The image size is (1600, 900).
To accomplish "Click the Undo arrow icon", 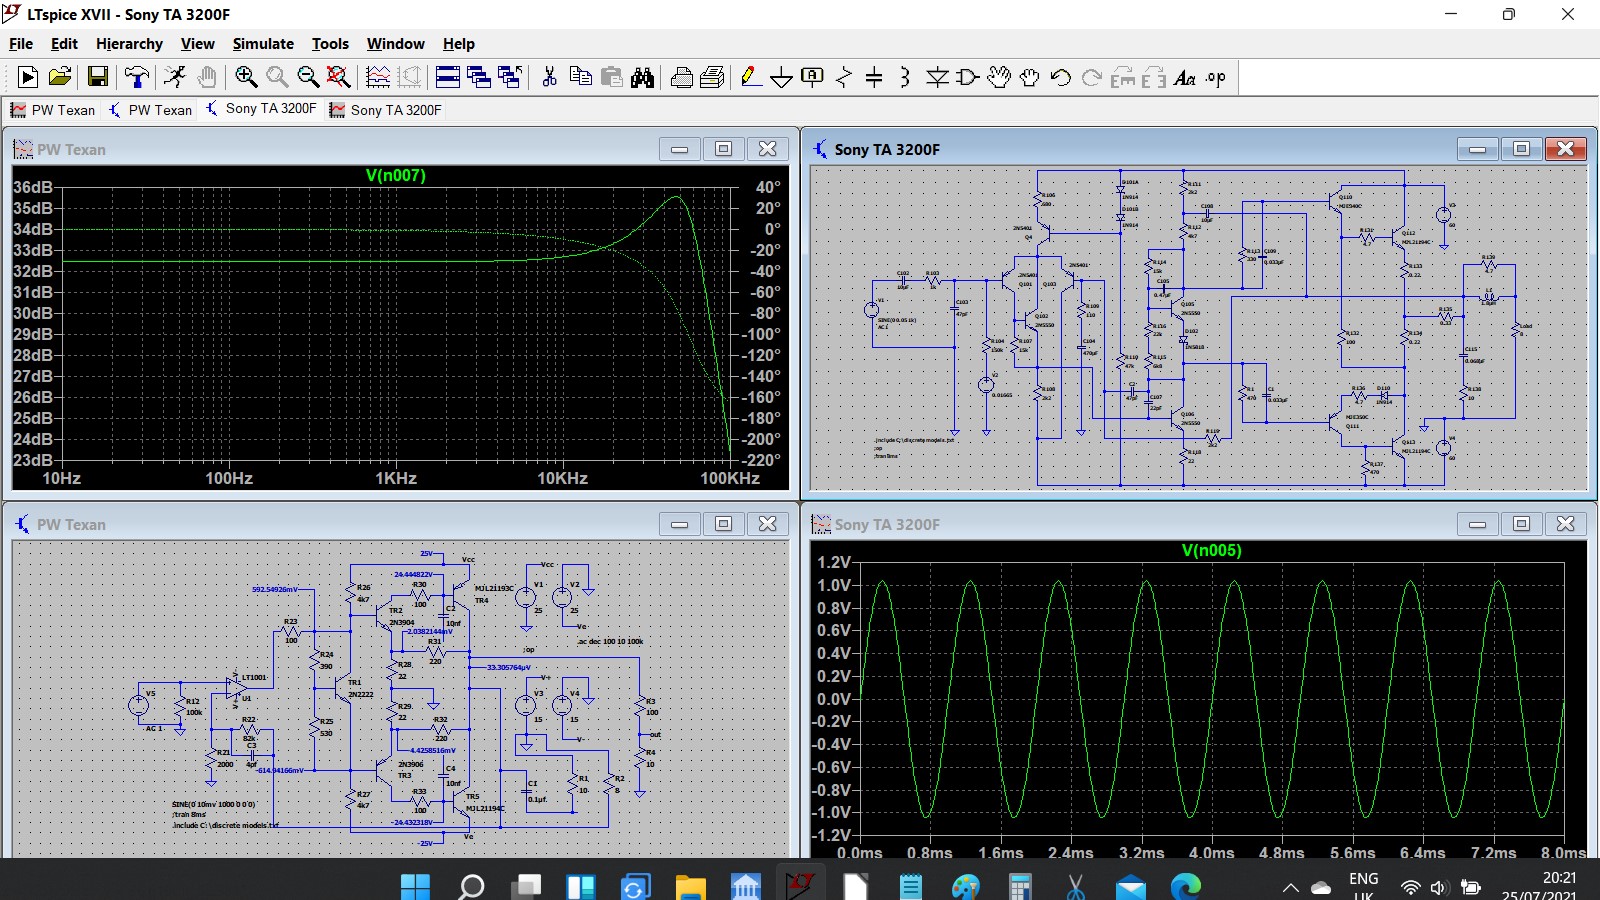I will 1061,77.
